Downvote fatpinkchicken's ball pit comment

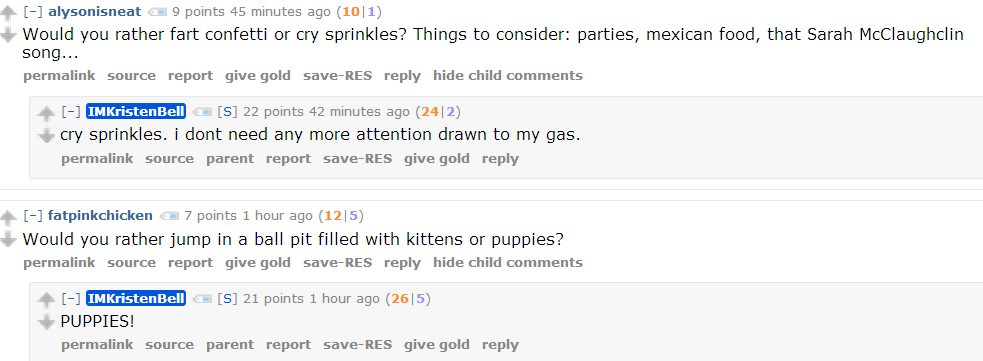point(8,239)
